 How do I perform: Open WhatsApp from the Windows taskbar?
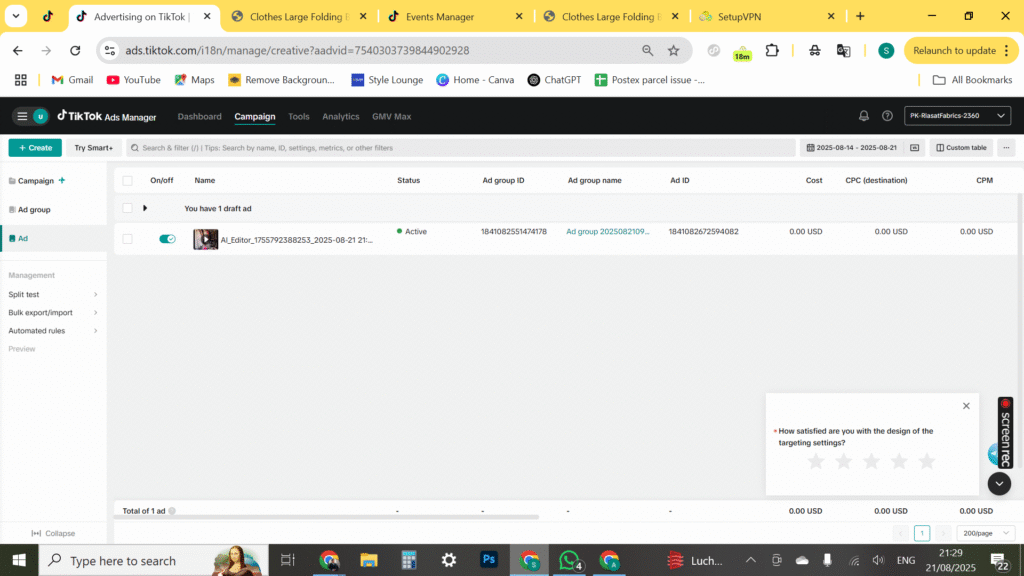coord(569,560)
